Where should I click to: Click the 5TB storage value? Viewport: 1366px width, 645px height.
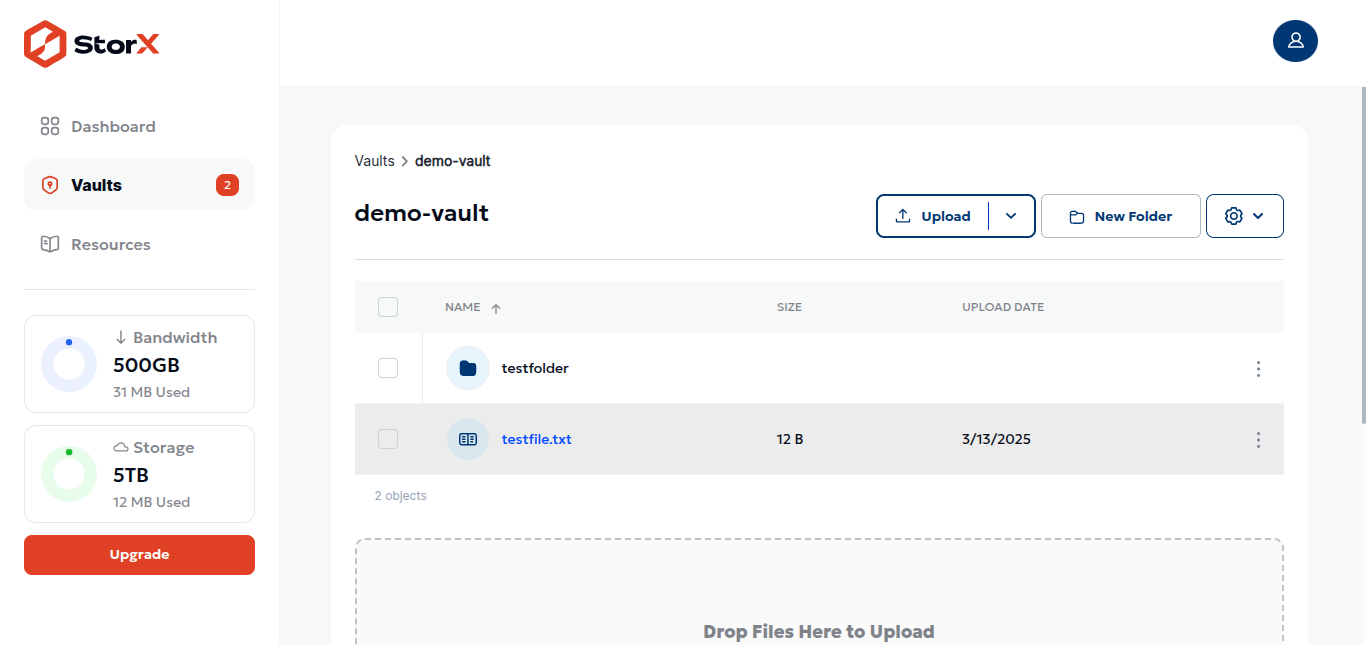click(x=131, y=475)
